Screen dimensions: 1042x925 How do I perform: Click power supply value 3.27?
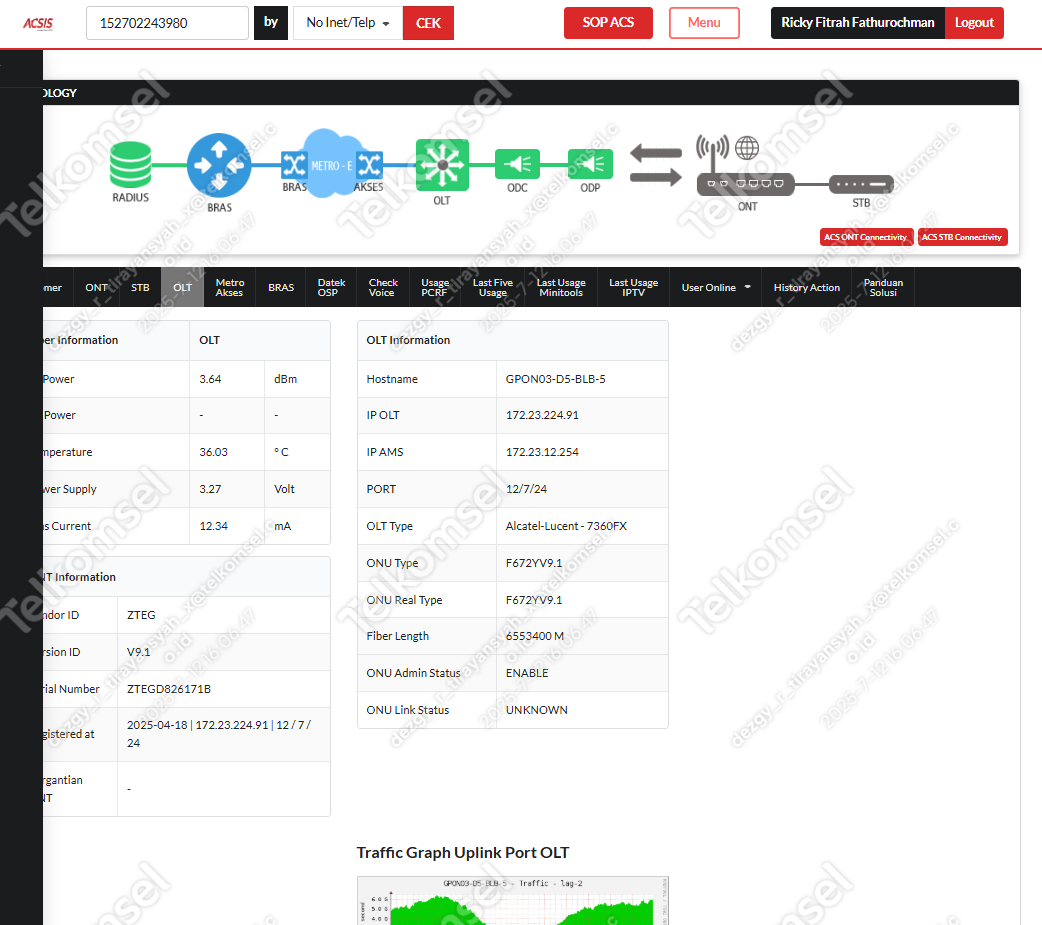[210, 489]
